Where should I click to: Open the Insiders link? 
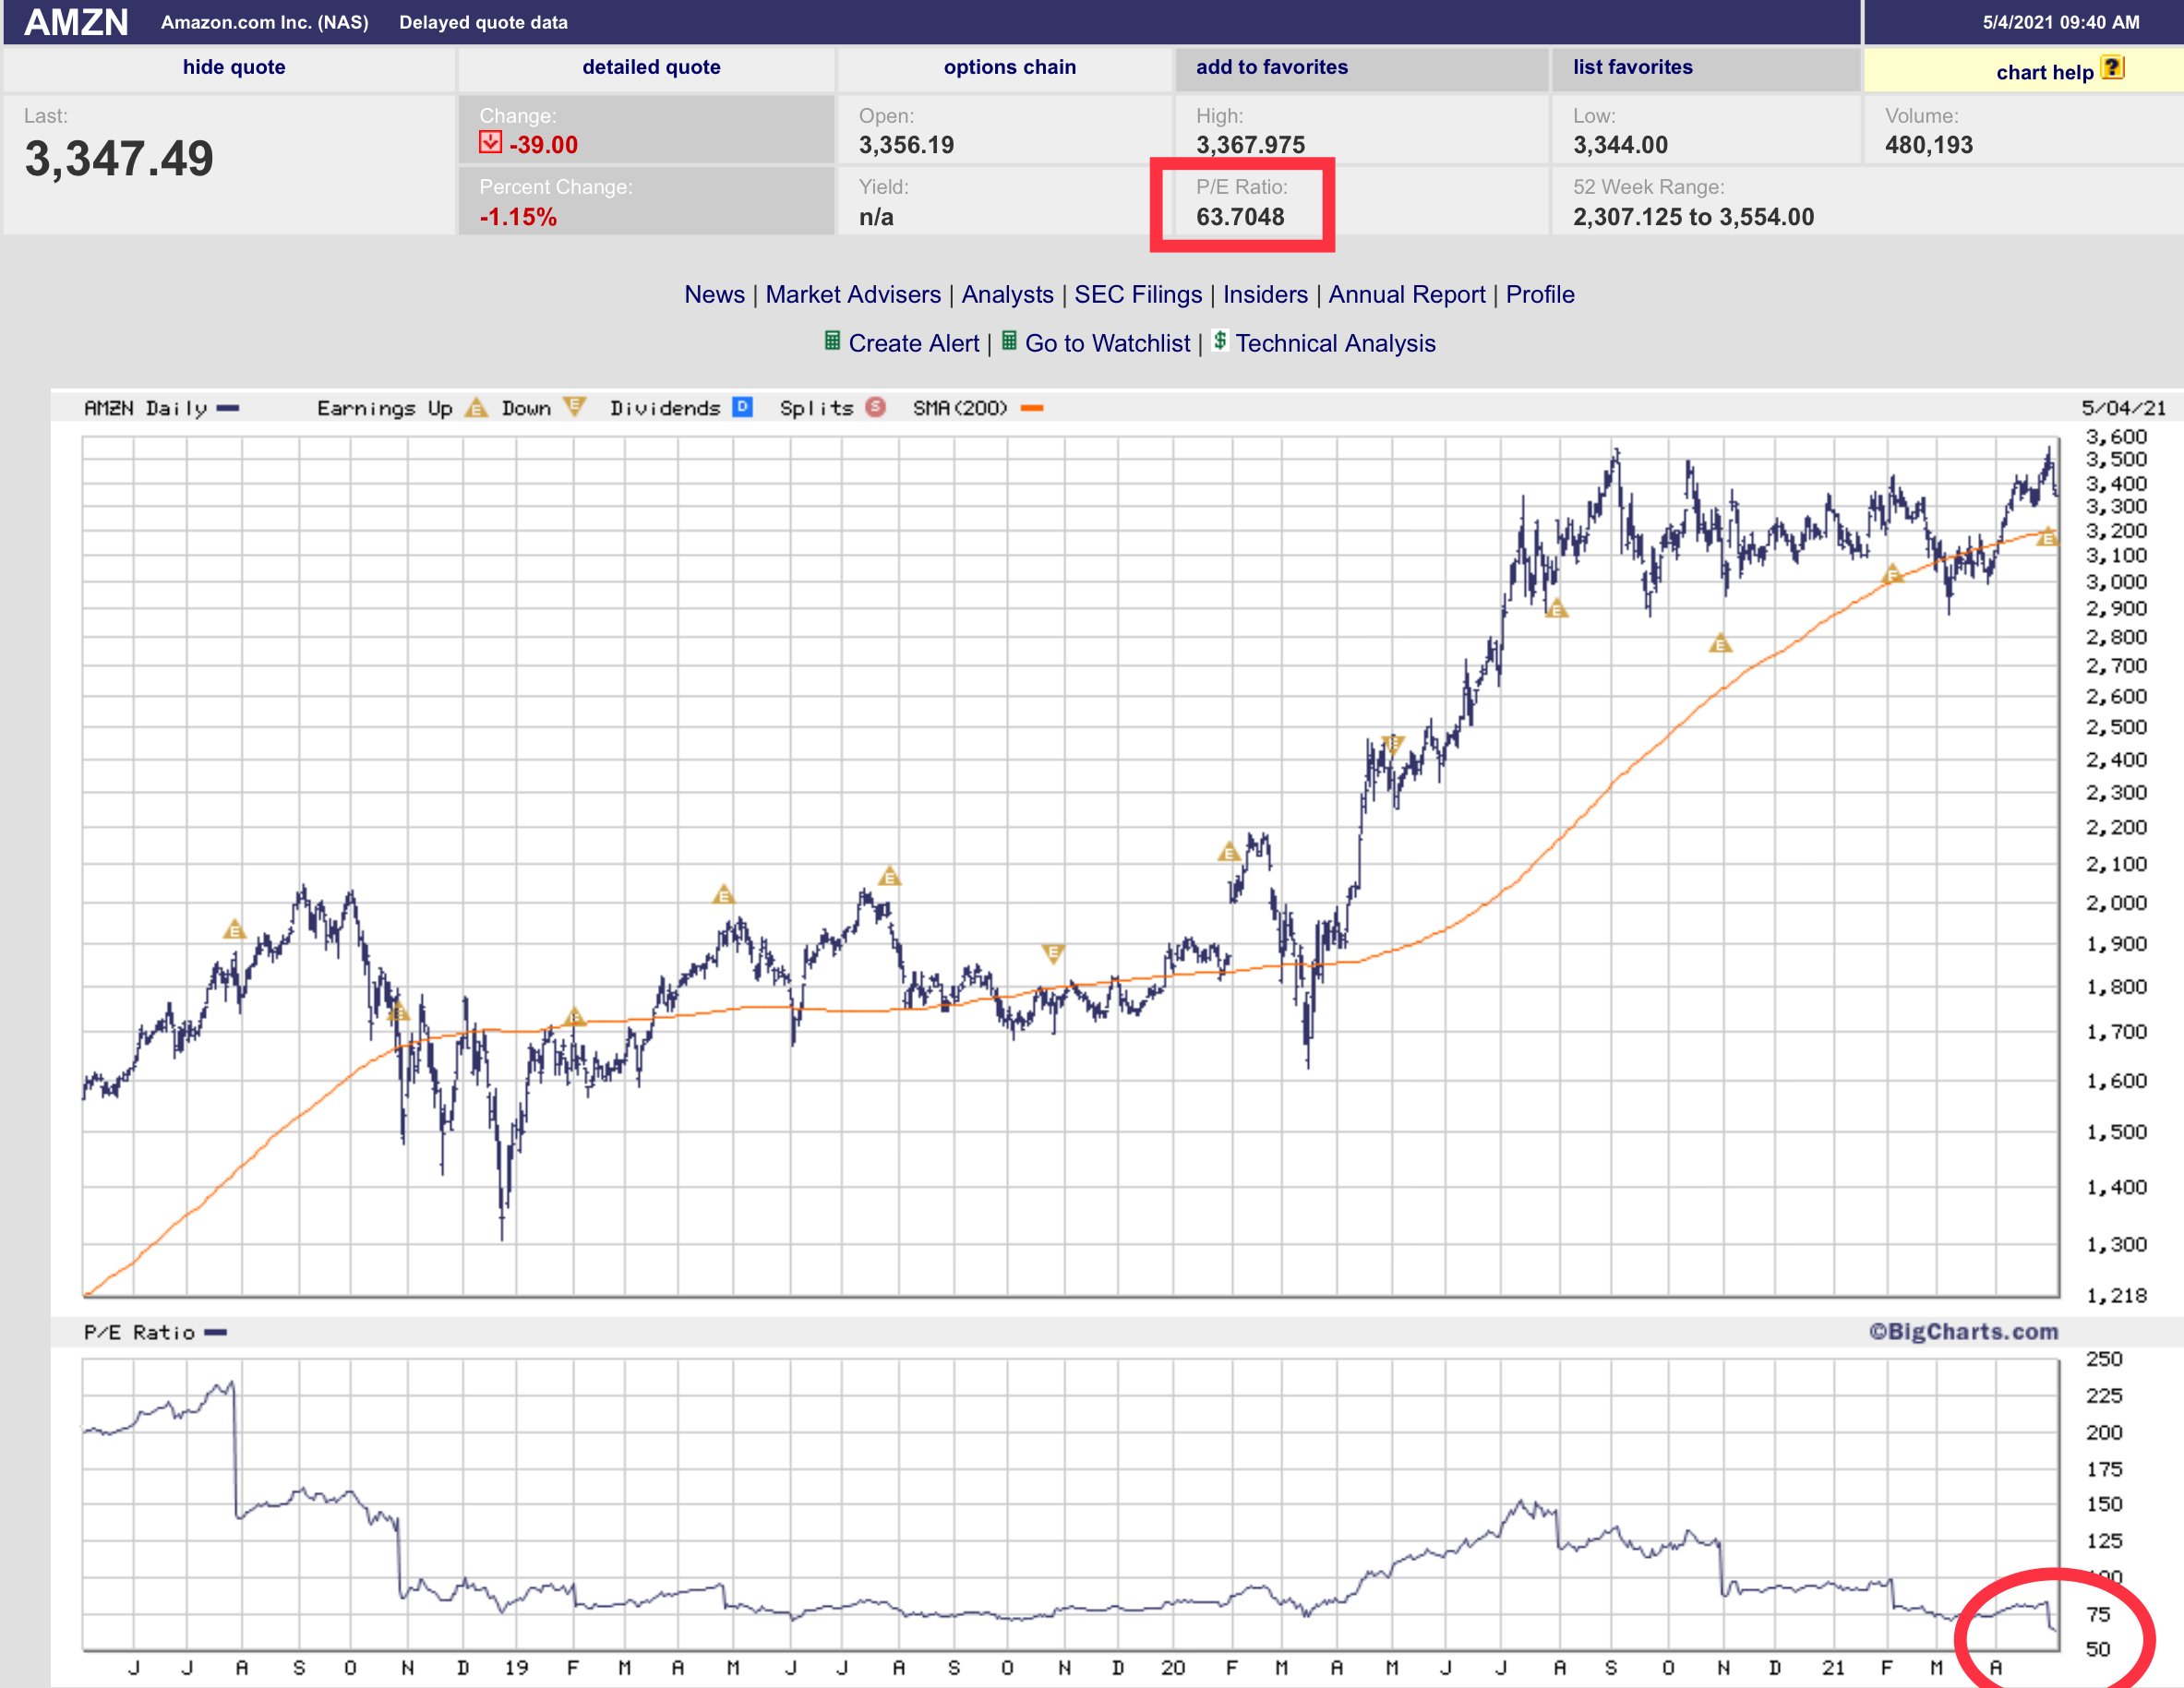[1265, 294]
